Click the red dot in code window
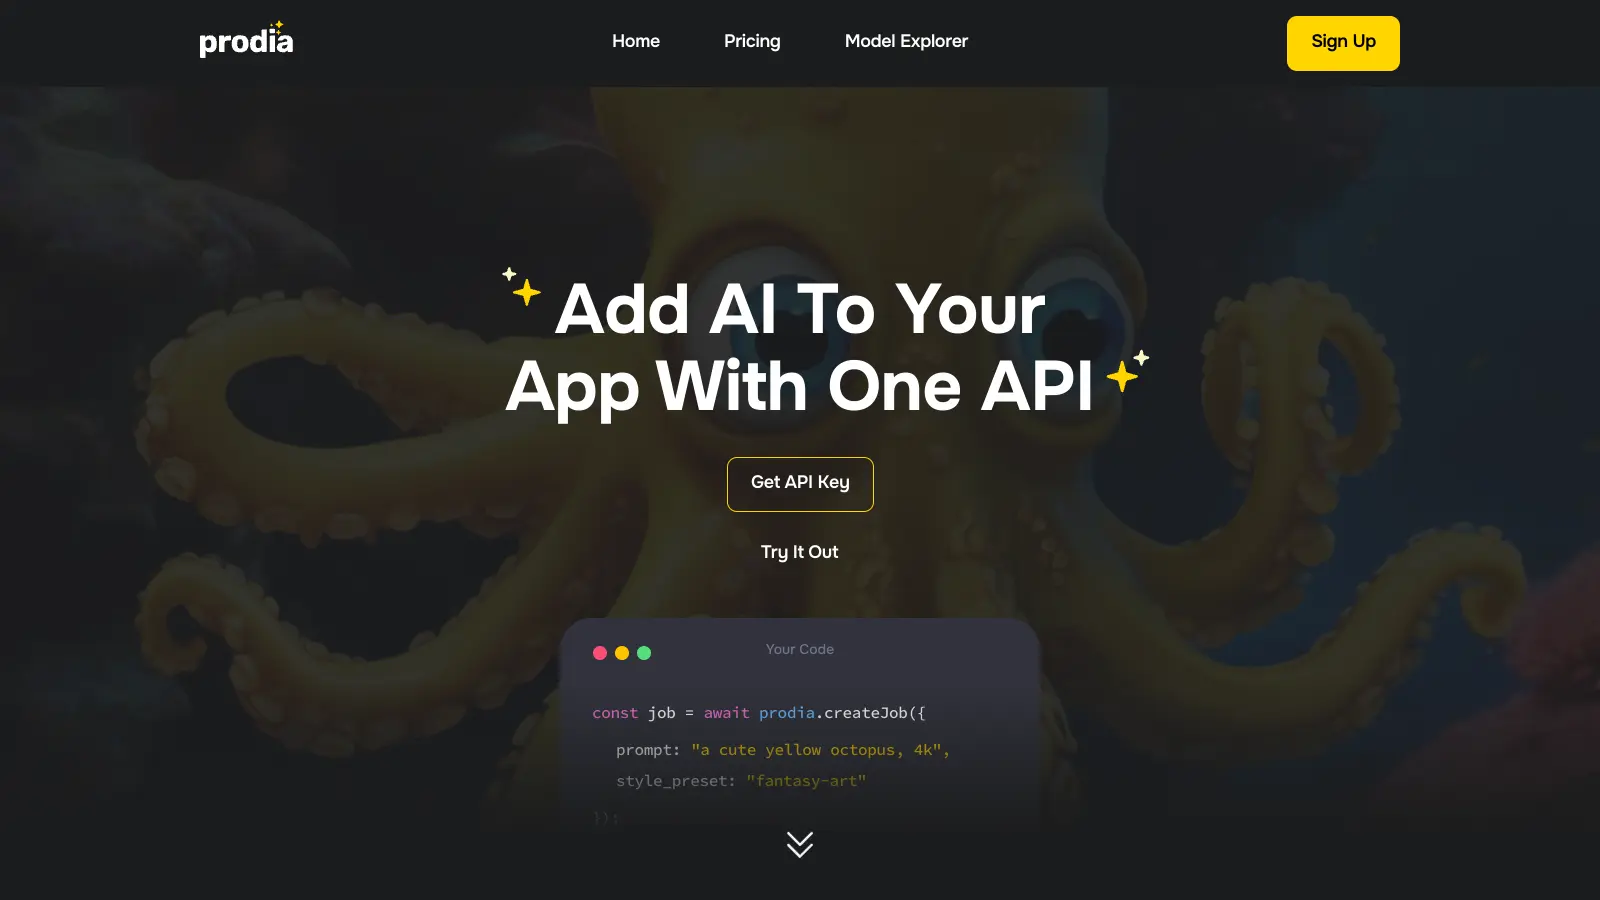1600x900 pixels. tap(600, 653)
